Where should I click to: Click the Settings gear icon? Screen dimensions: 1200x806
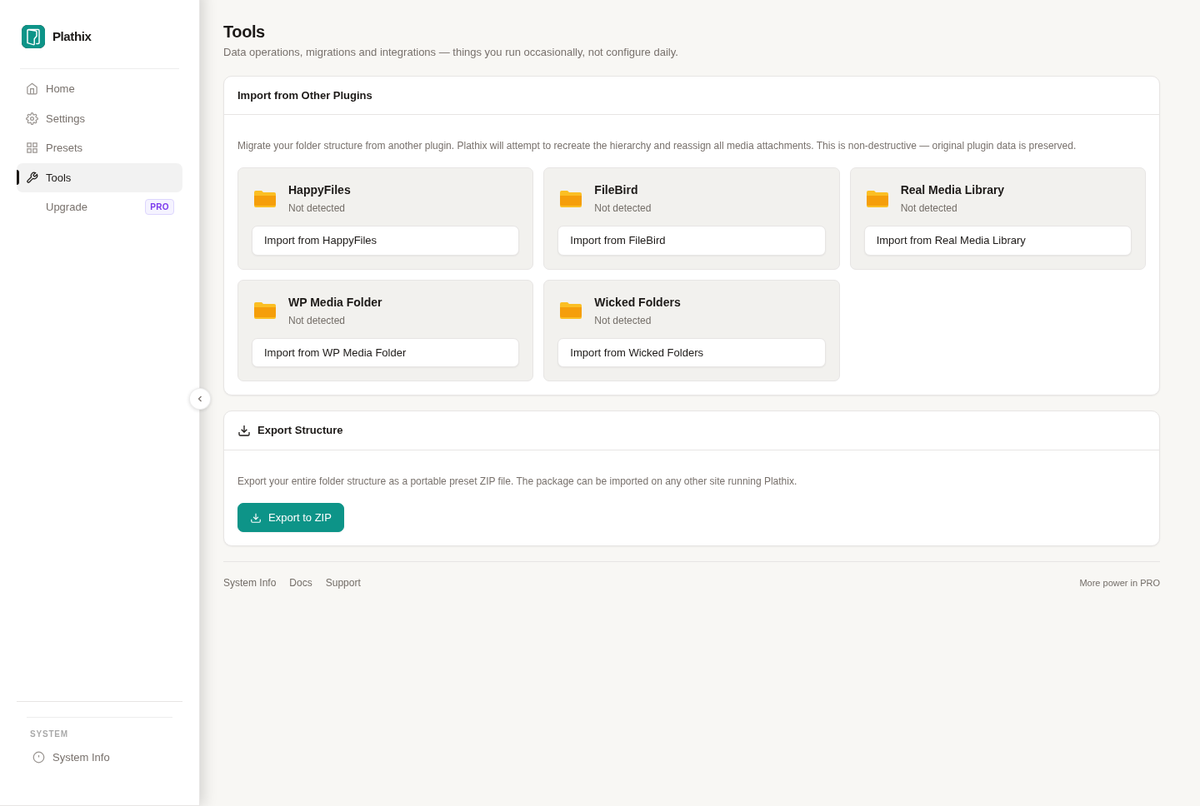click(32, 119)
